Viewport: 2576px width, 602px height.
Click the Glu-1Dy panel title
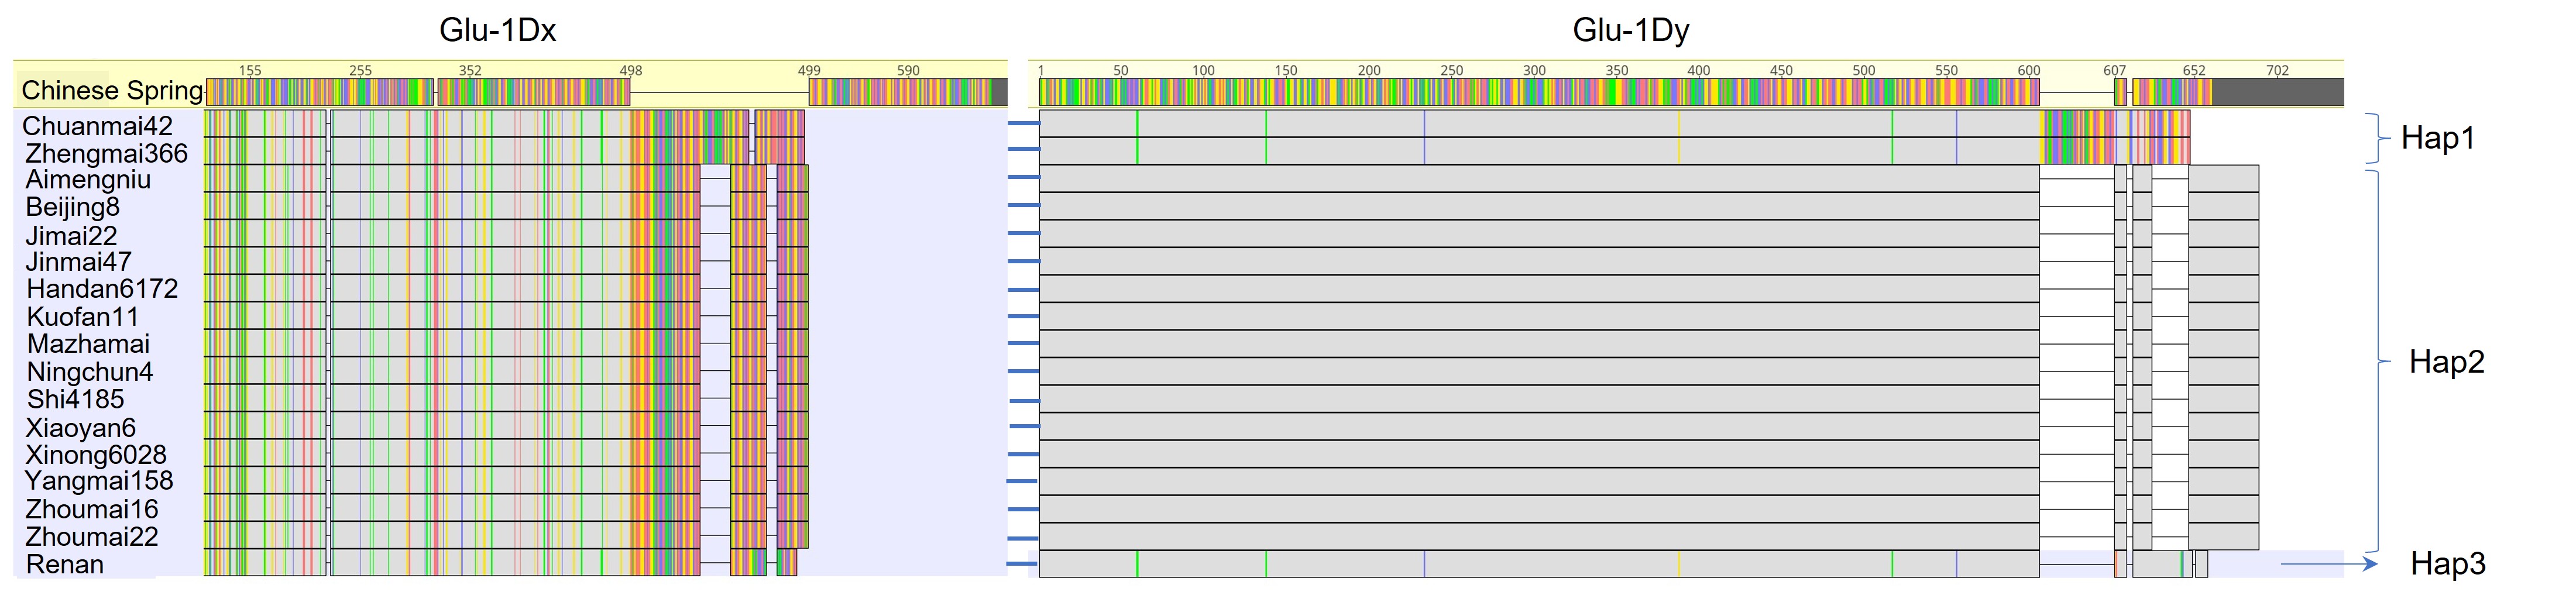point(1631,30)
